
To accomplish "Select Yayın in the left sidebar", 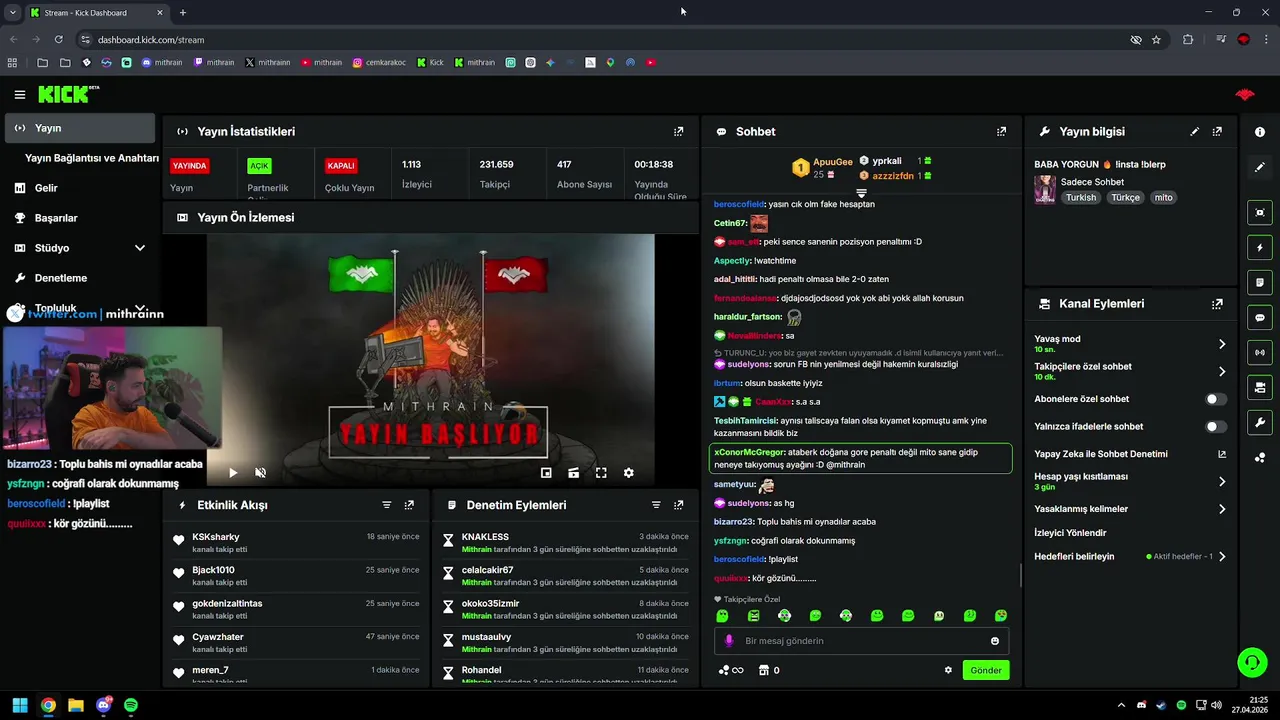I will click(80, 128).
